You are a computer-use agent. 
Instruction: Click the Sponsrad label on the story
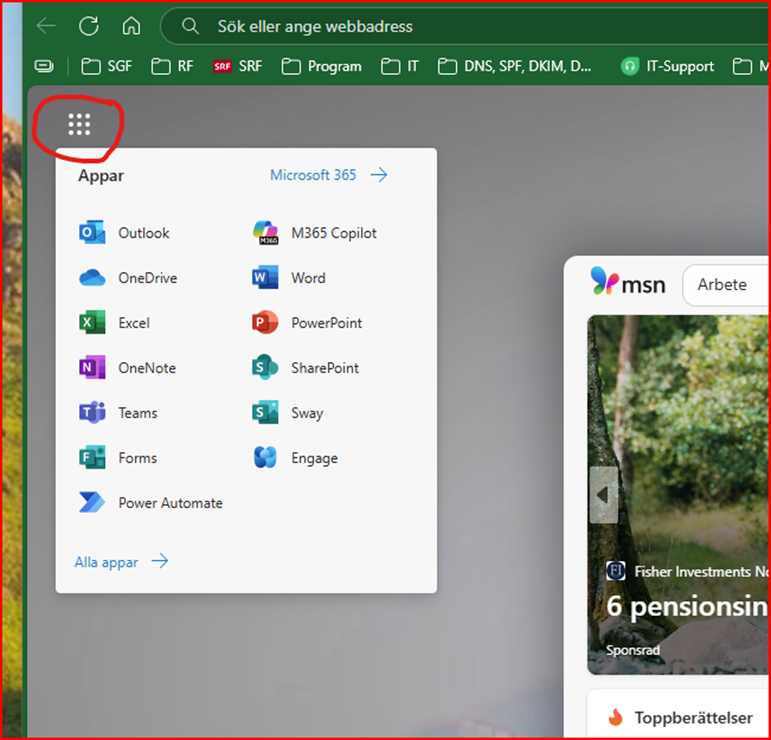632,650
